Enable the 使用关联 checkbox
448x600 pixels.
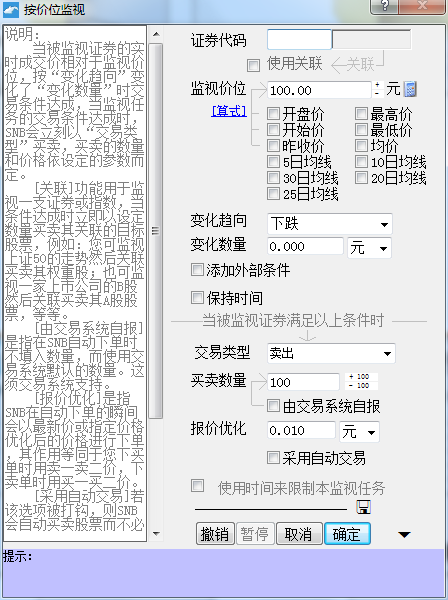click(x=253, y=65)
